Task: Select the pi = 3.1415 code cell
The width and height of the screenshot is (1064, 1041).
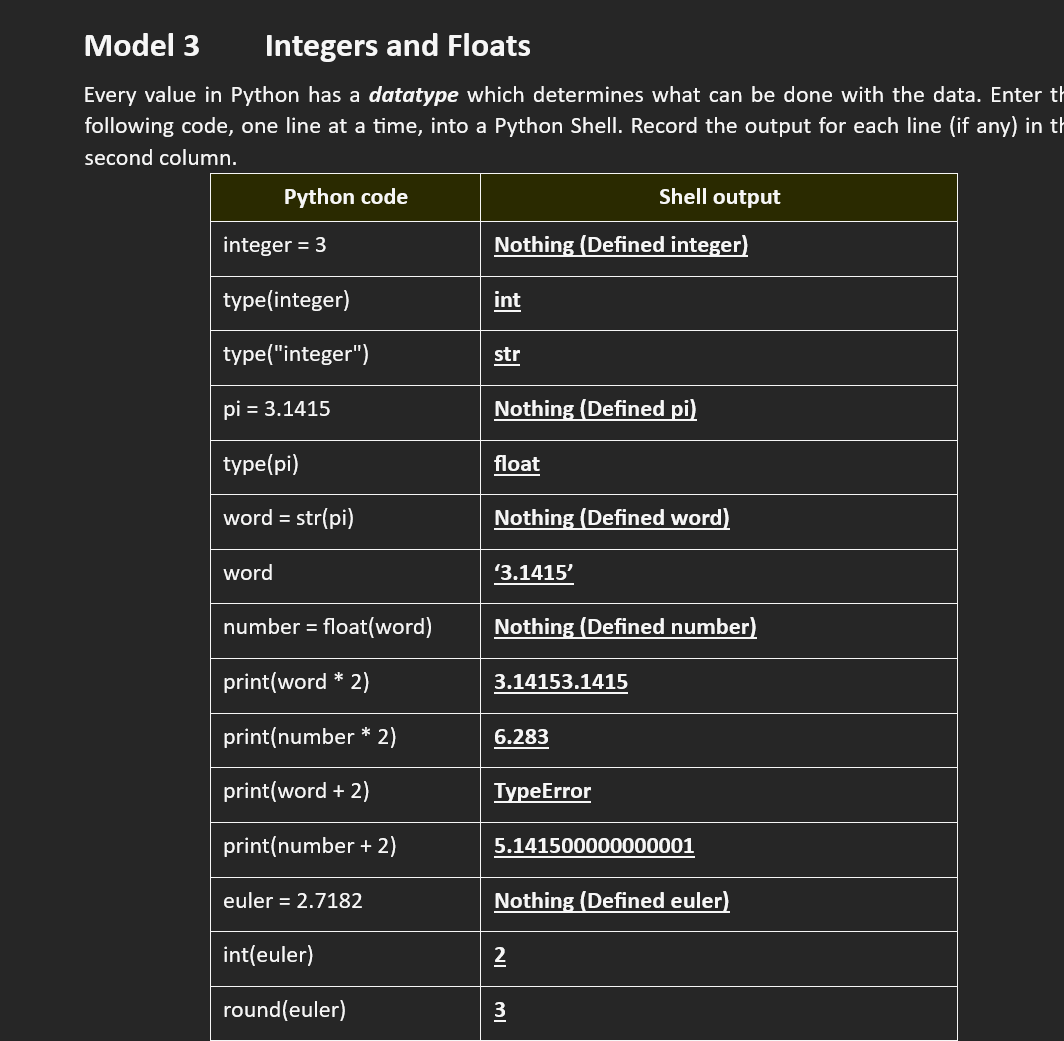Action: tap(276, 409)
